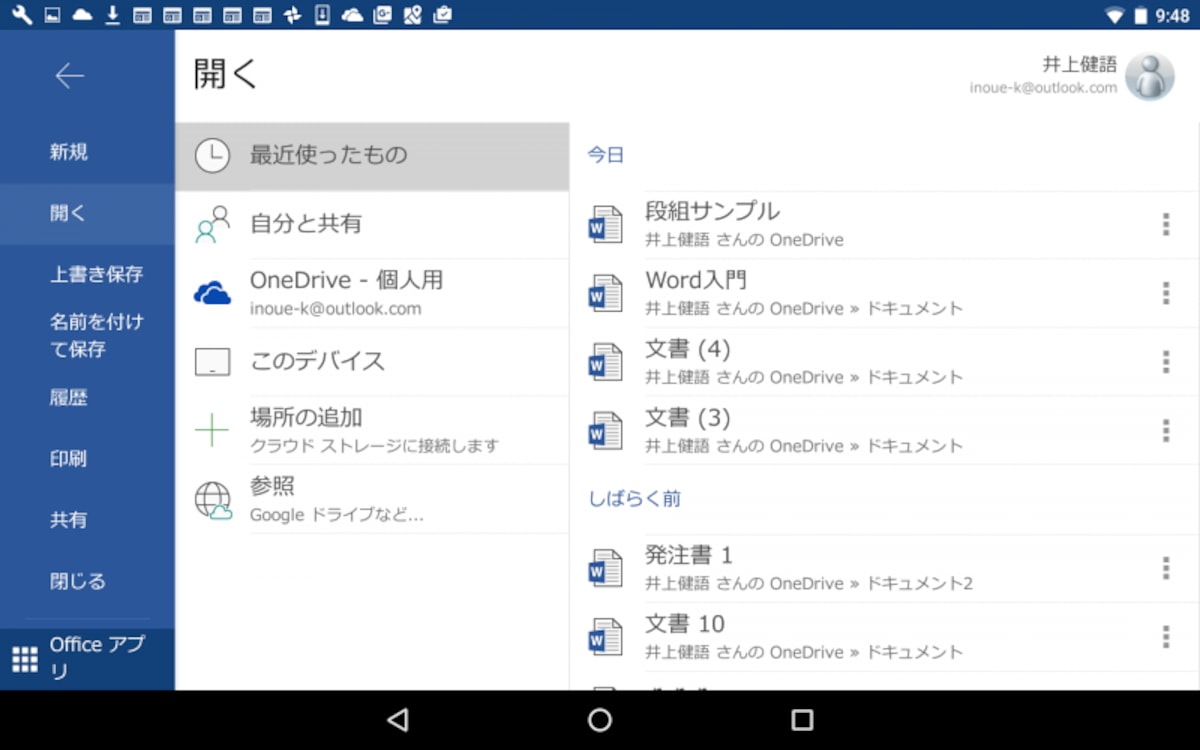Open more options for Word入門
The image size is (1200, 750).
(x=1166, y=293)
